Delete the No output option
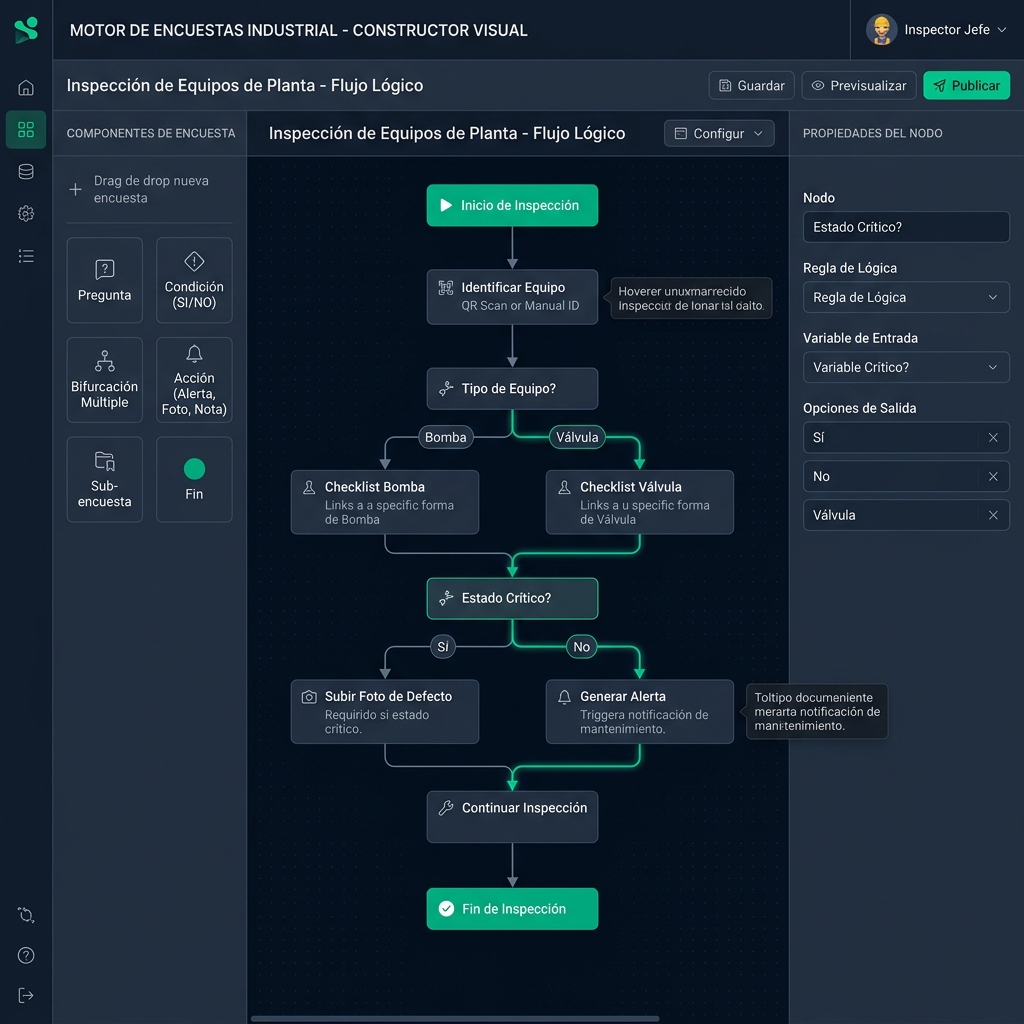The image size is (1024, 1024). click(993, 477)
